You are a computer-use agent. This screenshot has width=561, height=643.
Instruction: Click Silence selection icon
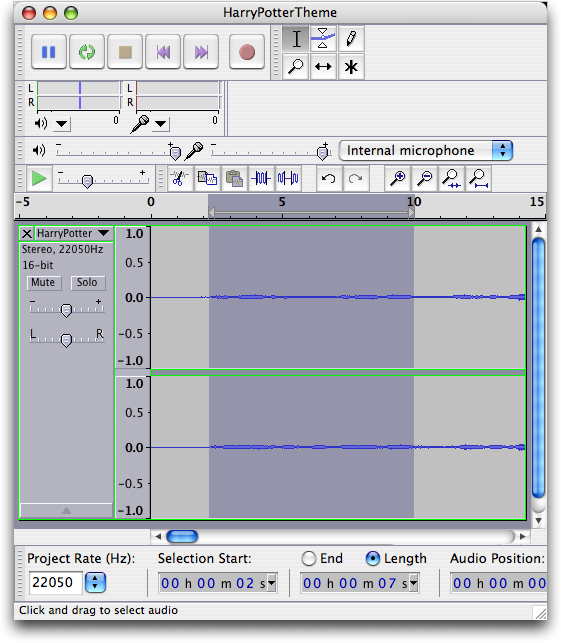(288, 178)
